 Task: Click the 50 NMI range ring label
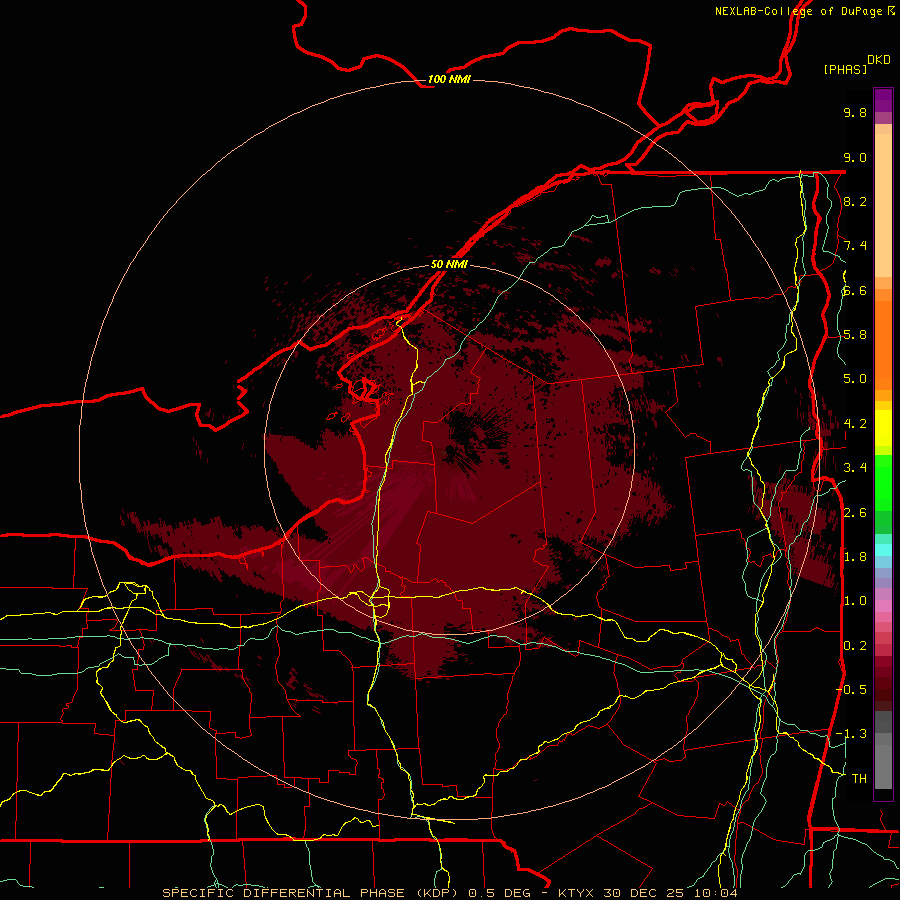click(x=449, y=264)
